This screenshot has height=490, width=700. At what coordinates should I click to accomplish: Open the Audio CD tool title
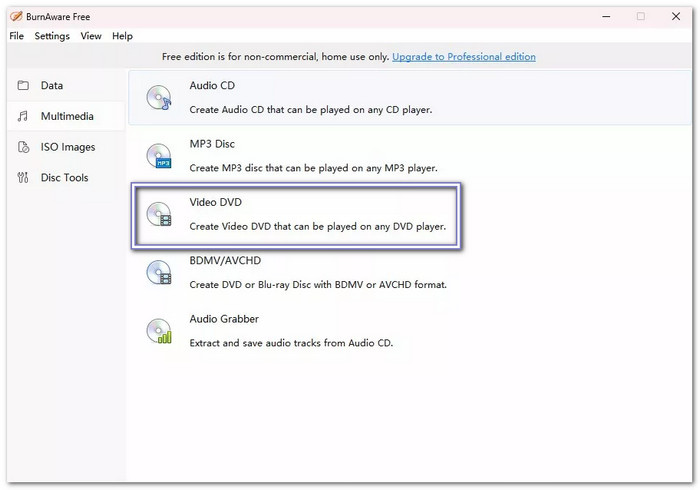pos(212,85)
